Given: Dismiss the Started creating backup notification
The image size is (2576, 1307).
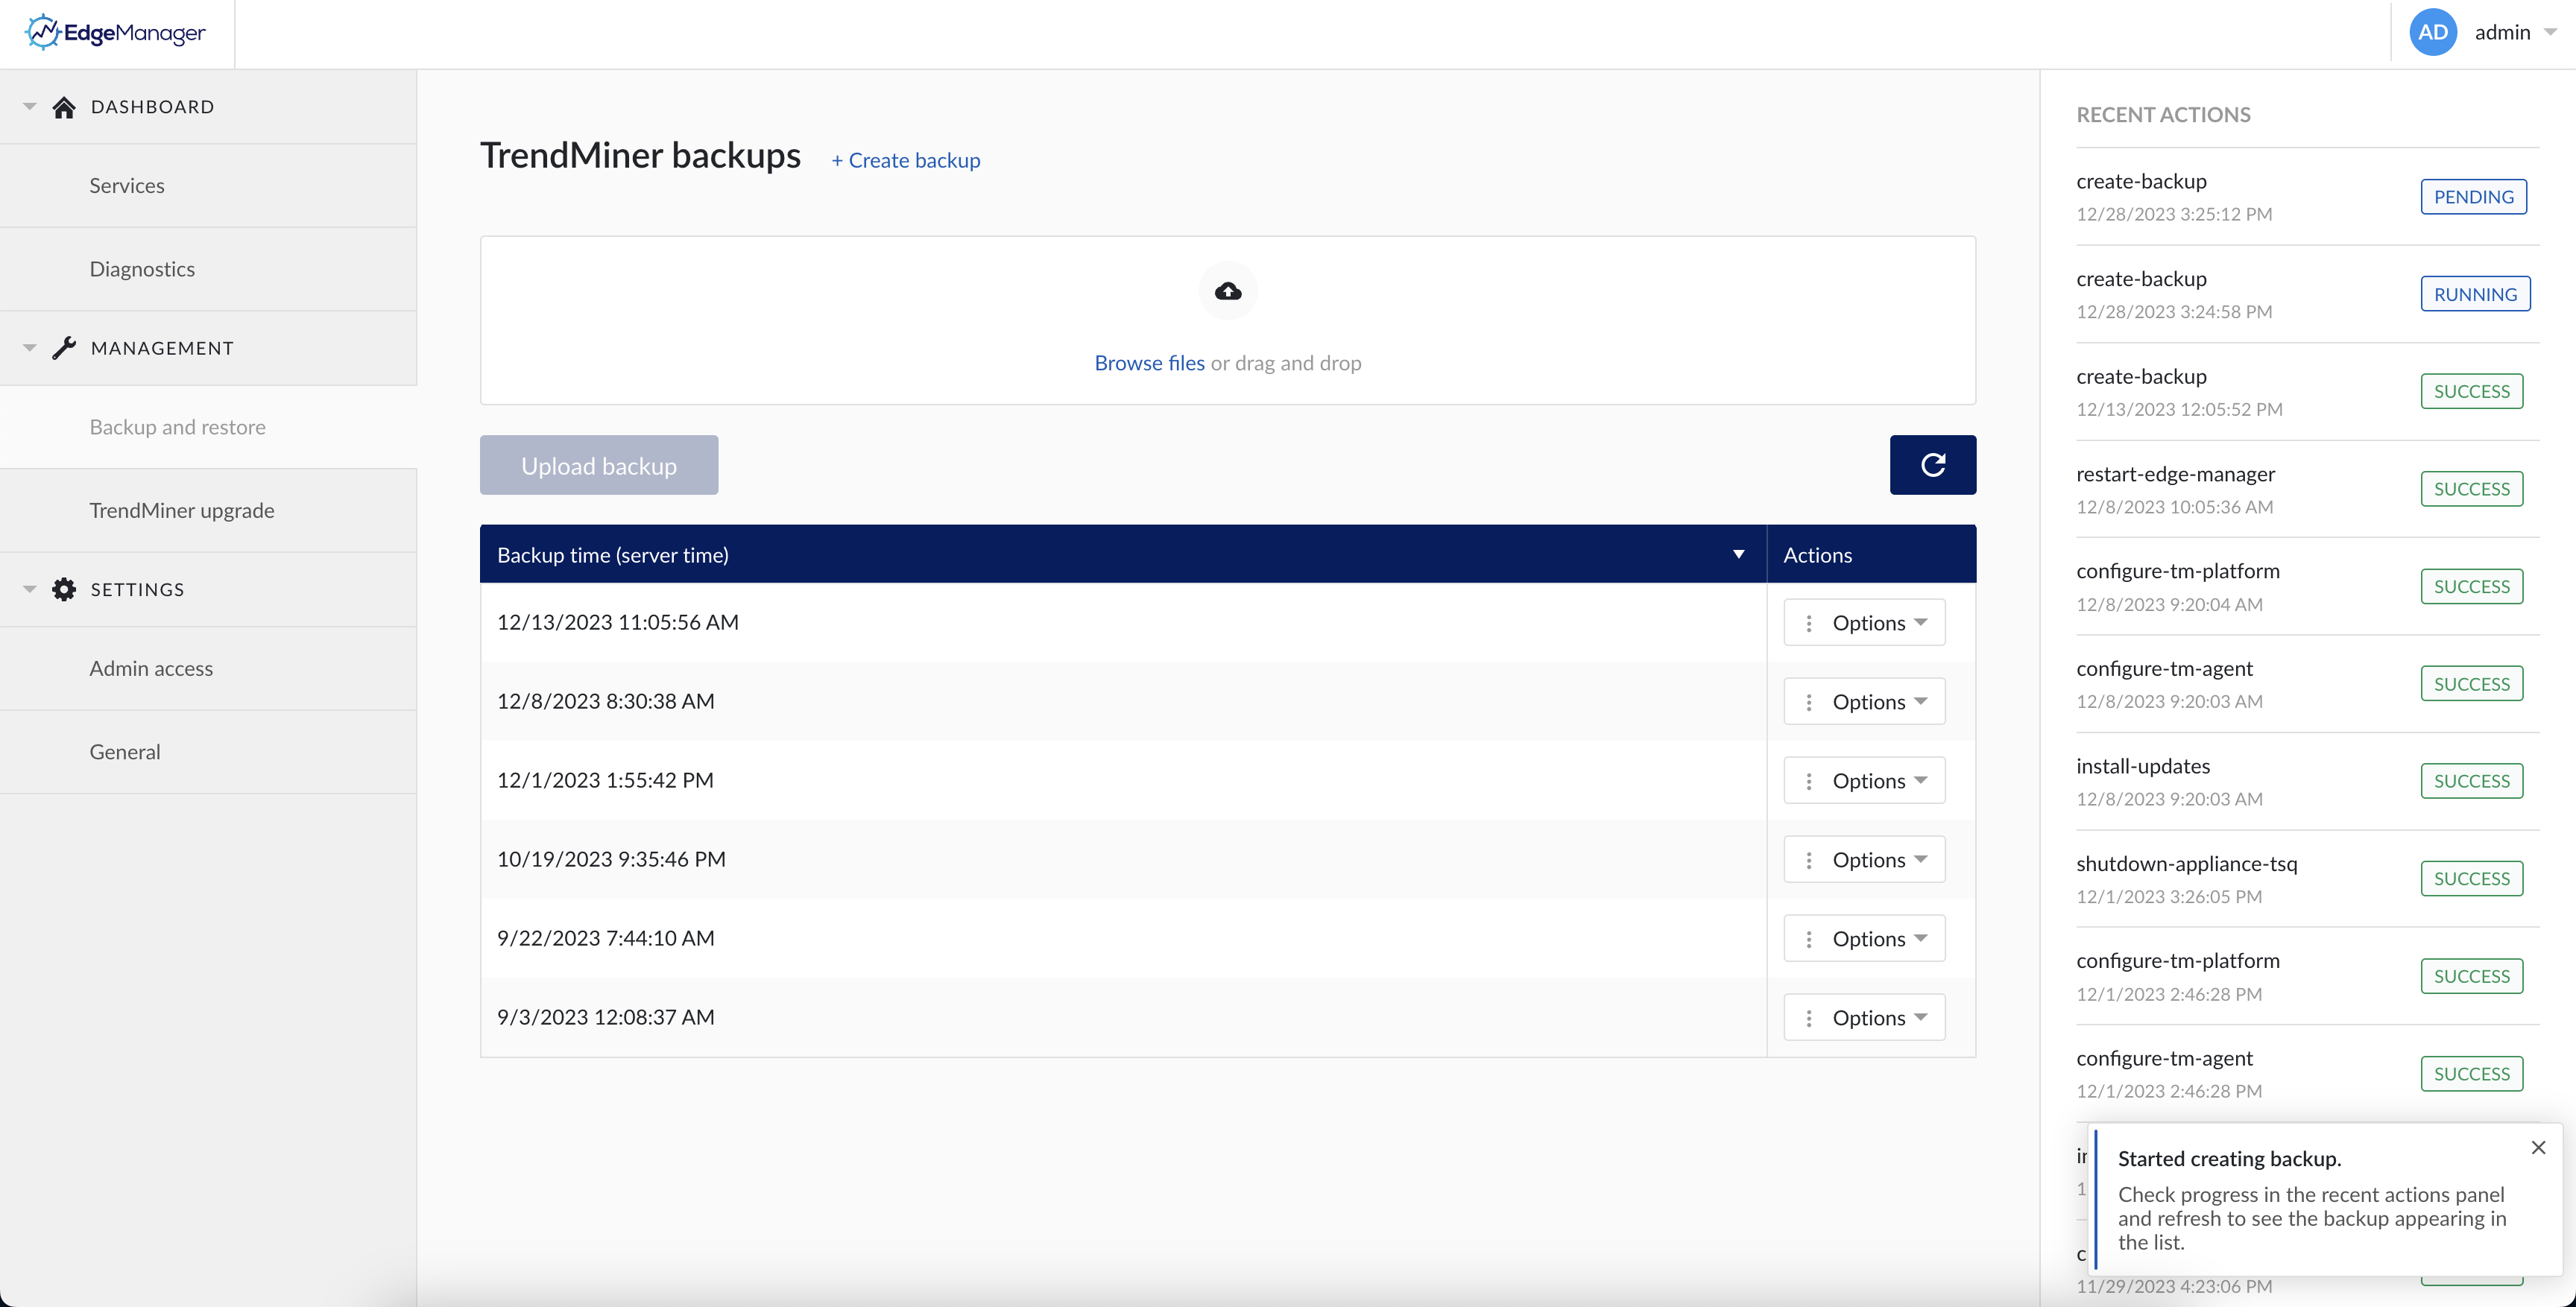Looking at the screenshot, I should 2539,1147.
